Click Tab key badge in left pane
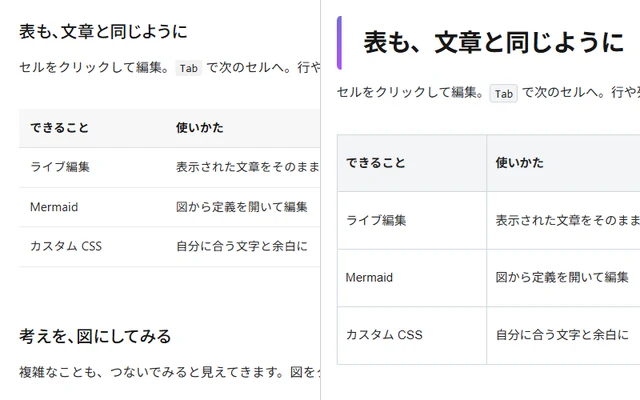This screenshot has height=400, width=640. tap(189, 68)
